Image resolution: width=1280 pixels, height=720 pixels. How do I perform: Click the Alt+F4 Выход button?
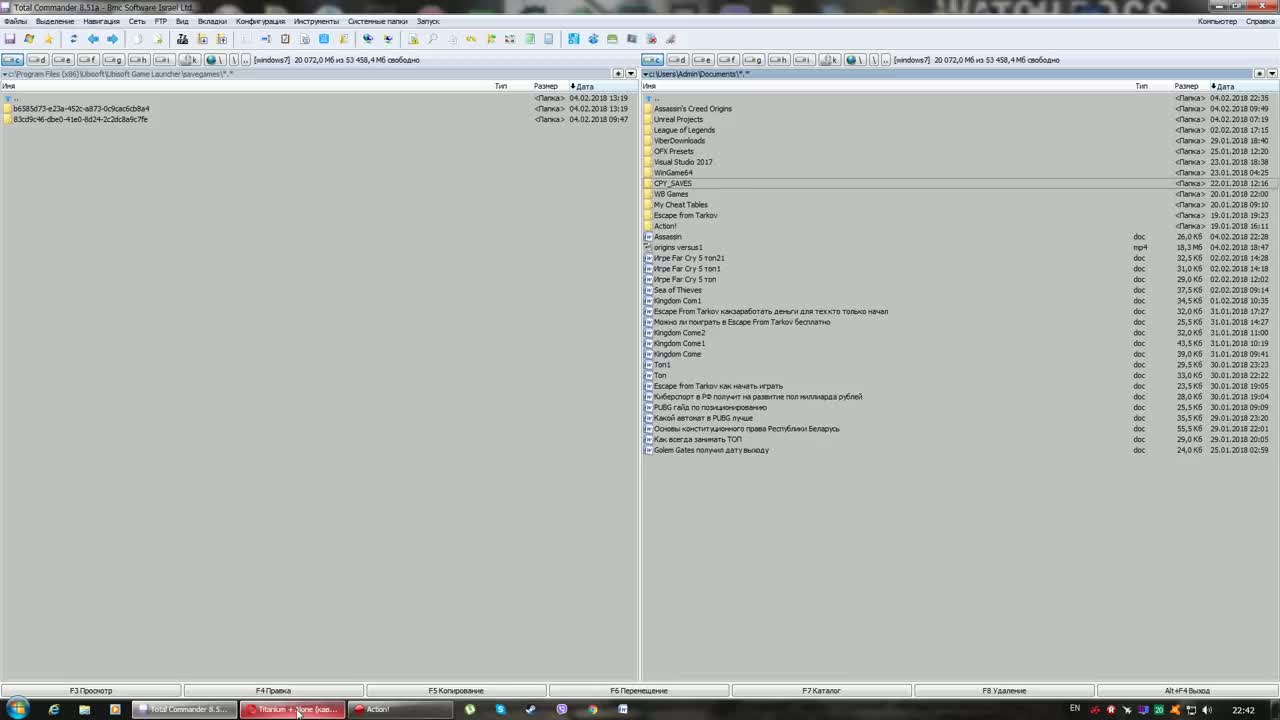pyautogui.click(x=1187, y=691)
